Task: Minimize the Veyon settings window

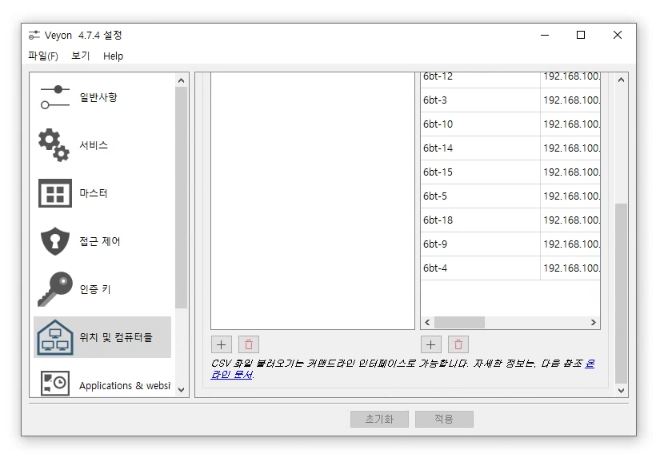Action: (545, 35)
